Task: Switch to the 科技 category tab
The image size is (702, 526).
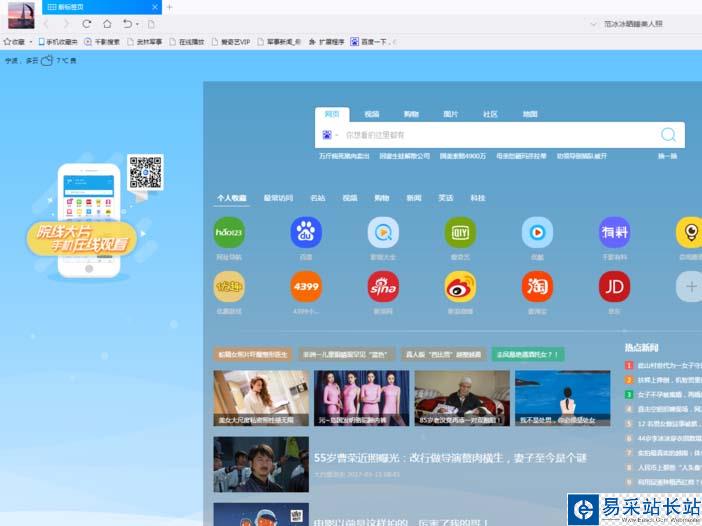Action: 478,198
